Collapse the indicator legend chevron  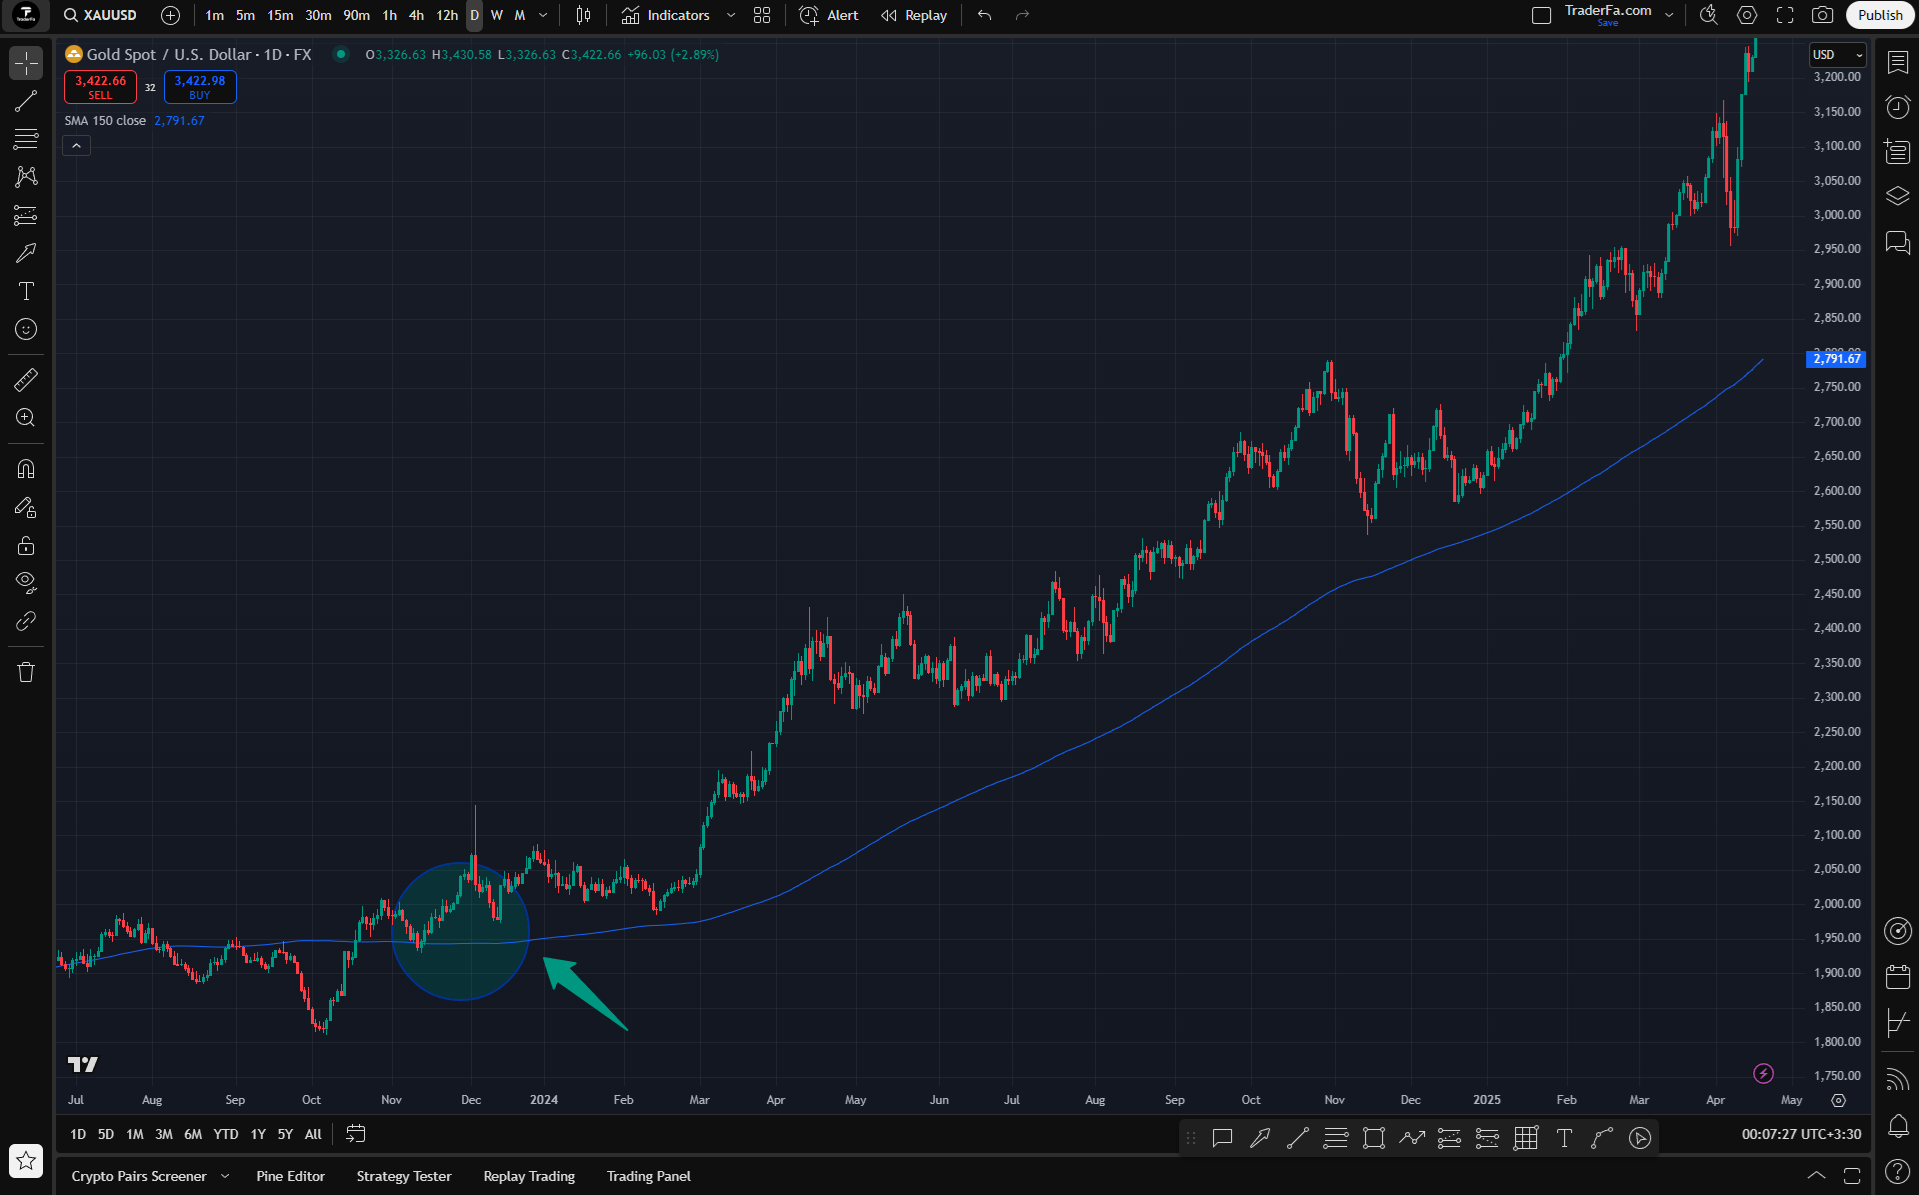tap(77, 146)
